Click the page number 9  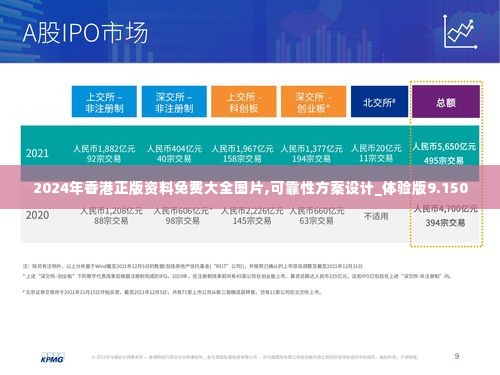457,356
